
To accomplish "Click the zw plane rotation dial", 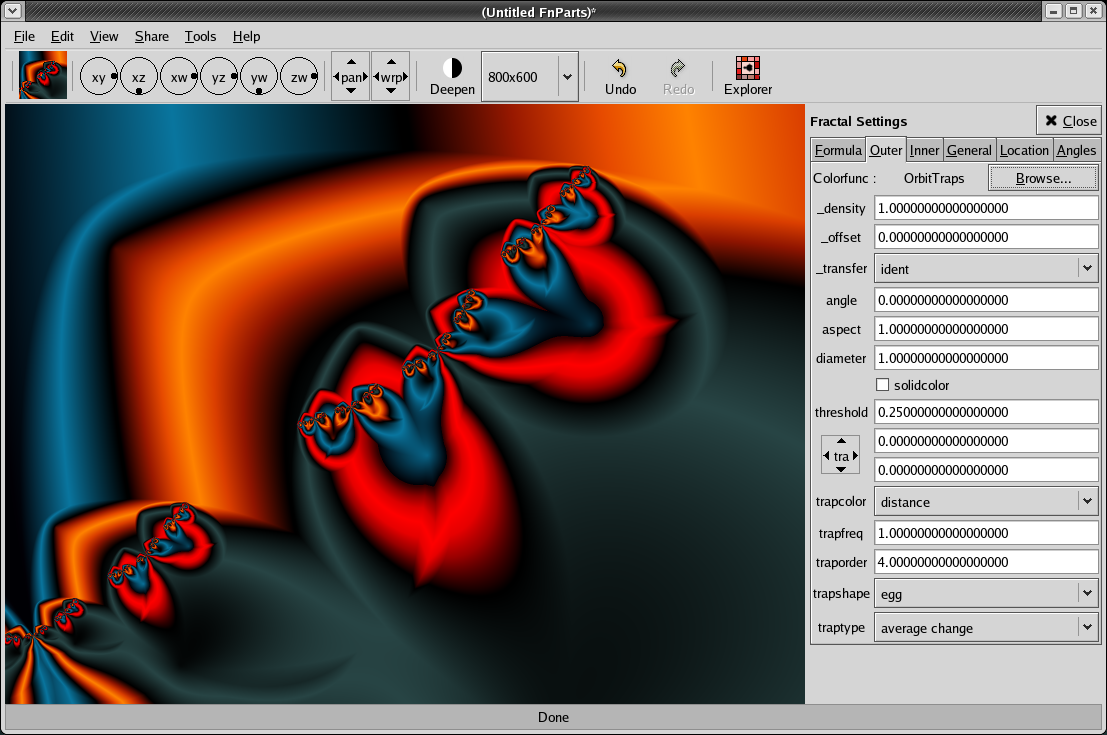I will 299,77.
